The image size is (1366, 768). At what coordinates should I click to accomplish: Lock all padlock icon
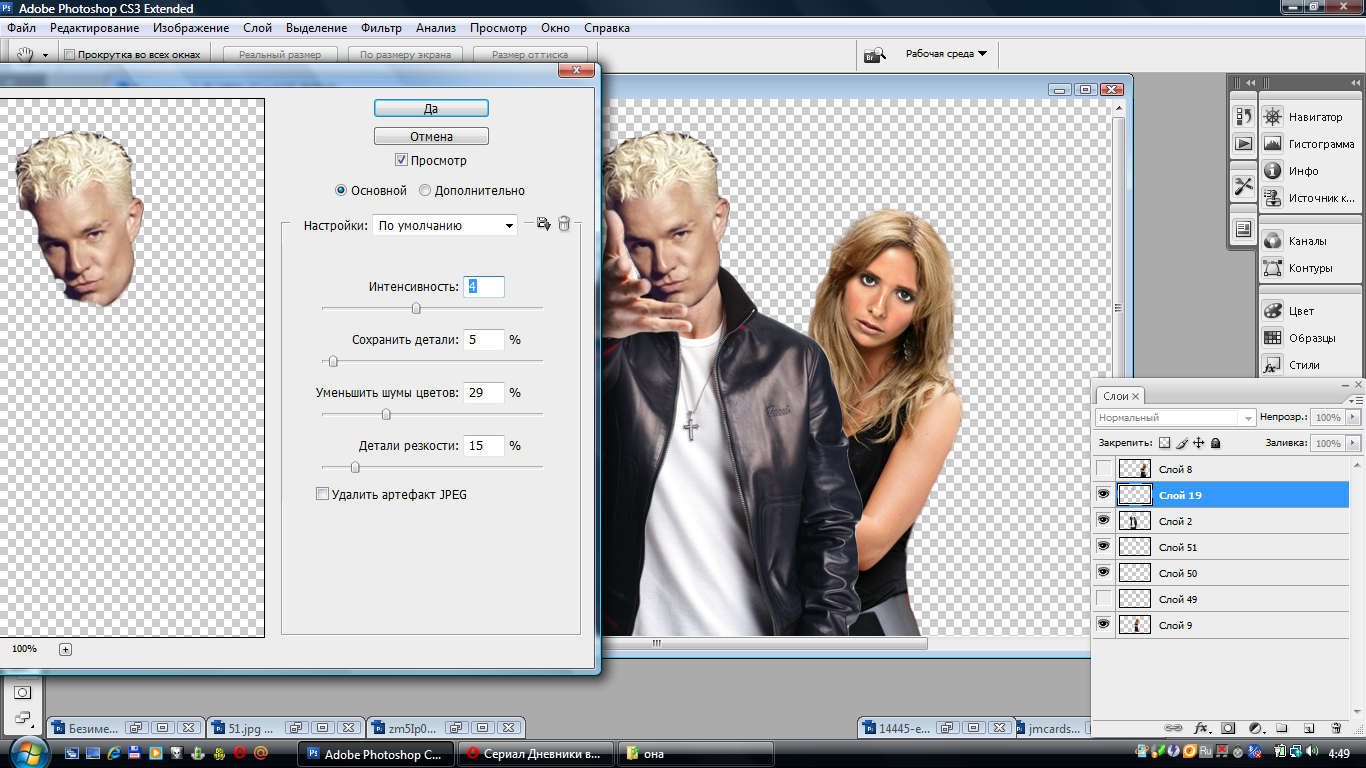(1215, 442)
